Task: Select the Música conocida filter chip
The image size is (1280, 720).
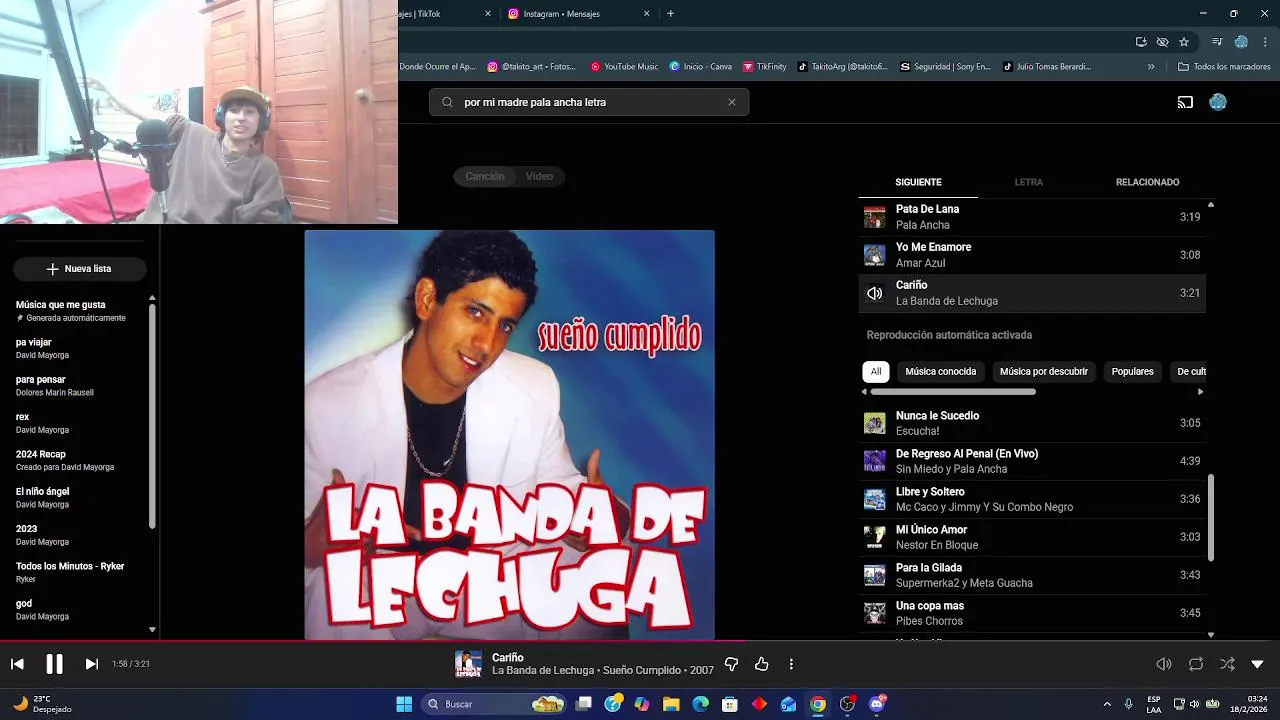Action: coord(941,371)
